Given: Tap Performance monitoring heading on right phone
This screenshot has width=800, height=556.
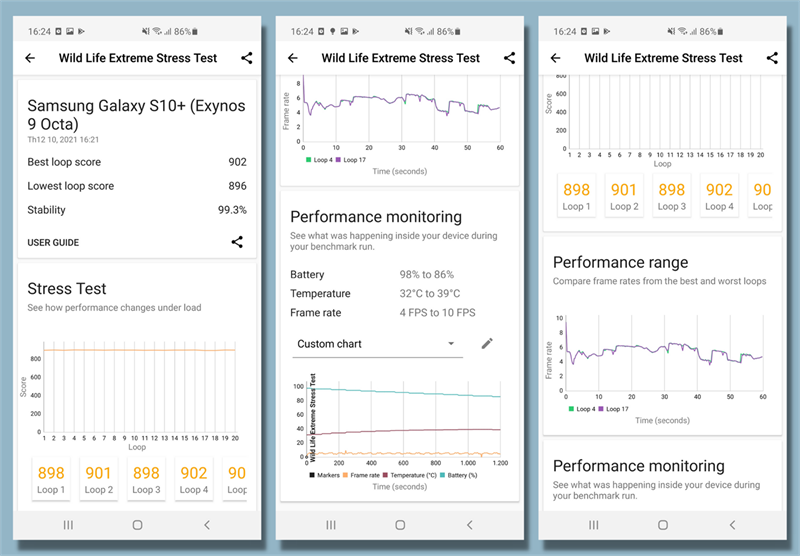Looking at the screenshot, I should (639, 466).
